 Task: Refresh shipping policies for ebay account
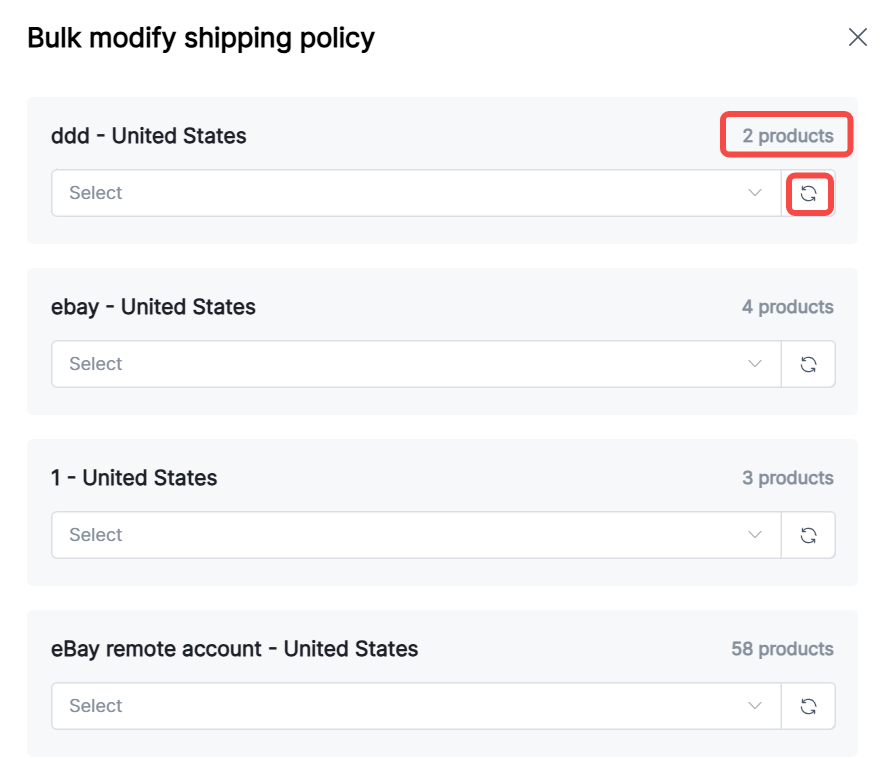(809, 364)
